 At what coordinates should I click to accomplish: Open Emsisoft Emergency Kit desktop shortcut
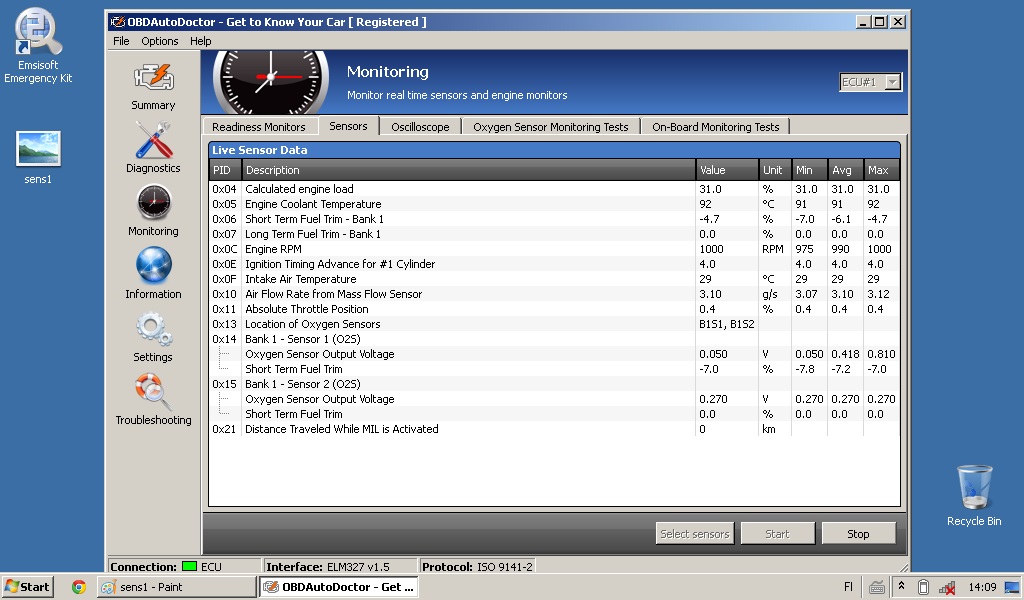pos(38,46)
